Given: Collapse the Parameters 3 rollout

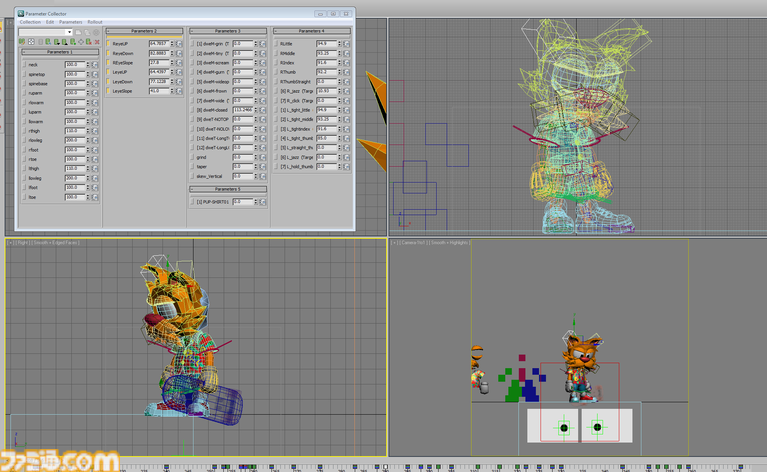Looking at the screenshot, I should click(228, 31).
